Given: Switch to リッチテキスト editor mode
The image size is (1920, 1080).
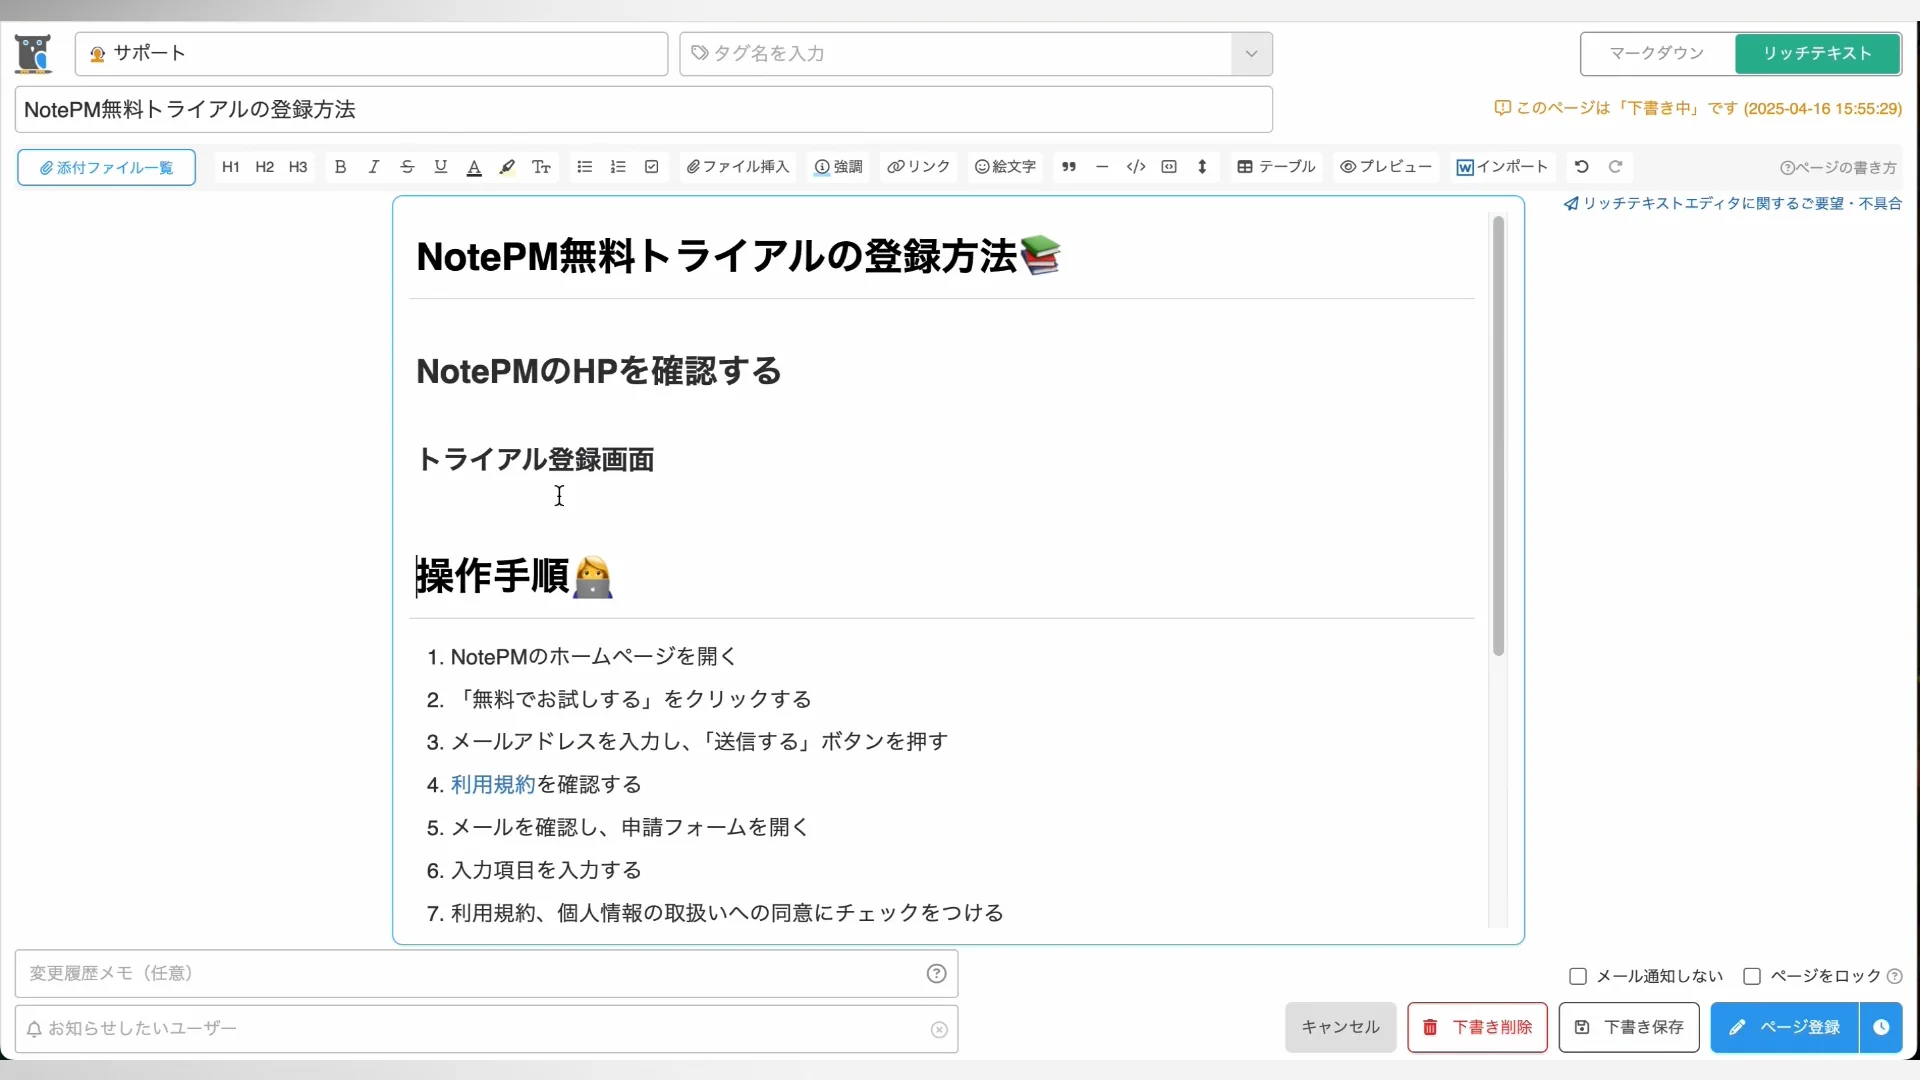Looking at the screenshot, I should 1817,54.
